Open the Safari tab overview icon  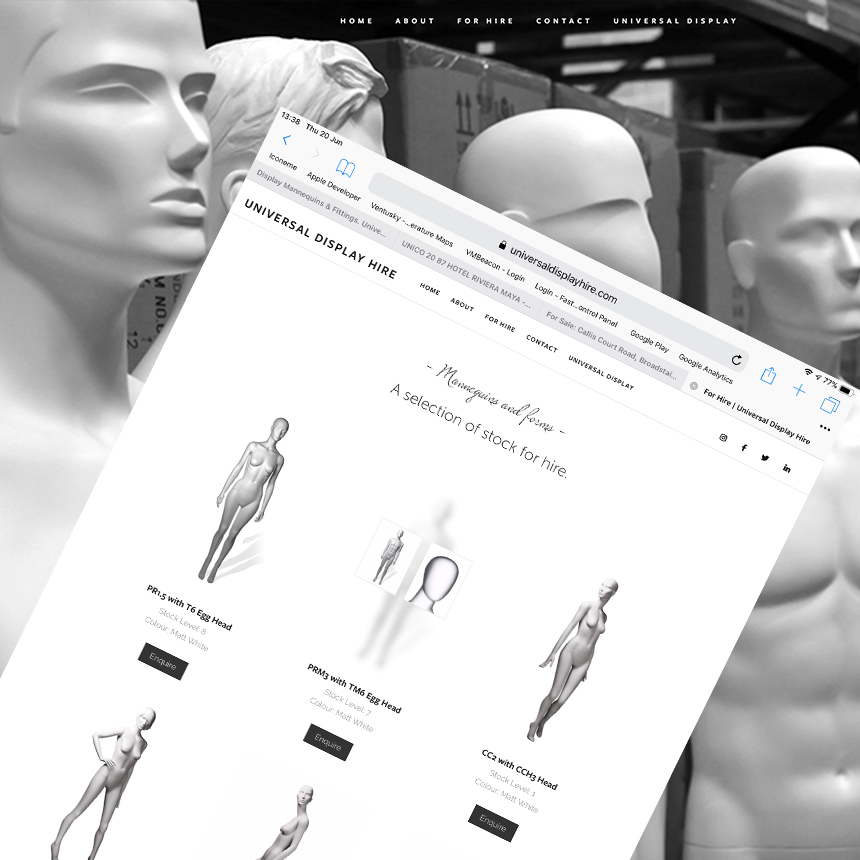[829, 405]
